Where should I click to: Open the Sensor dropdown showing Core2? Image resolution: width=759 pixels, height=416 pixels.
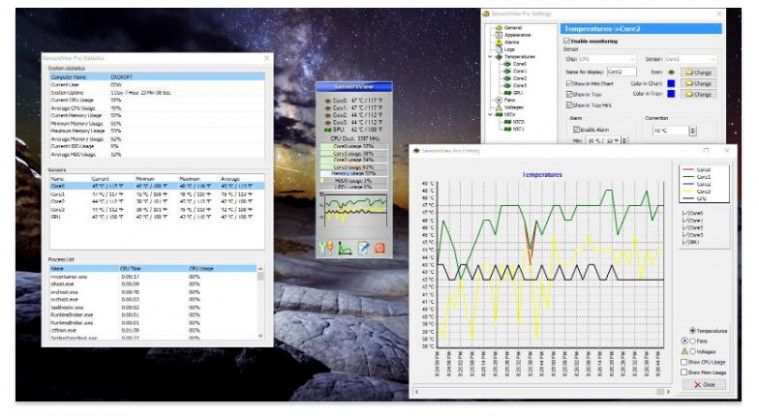694,60
